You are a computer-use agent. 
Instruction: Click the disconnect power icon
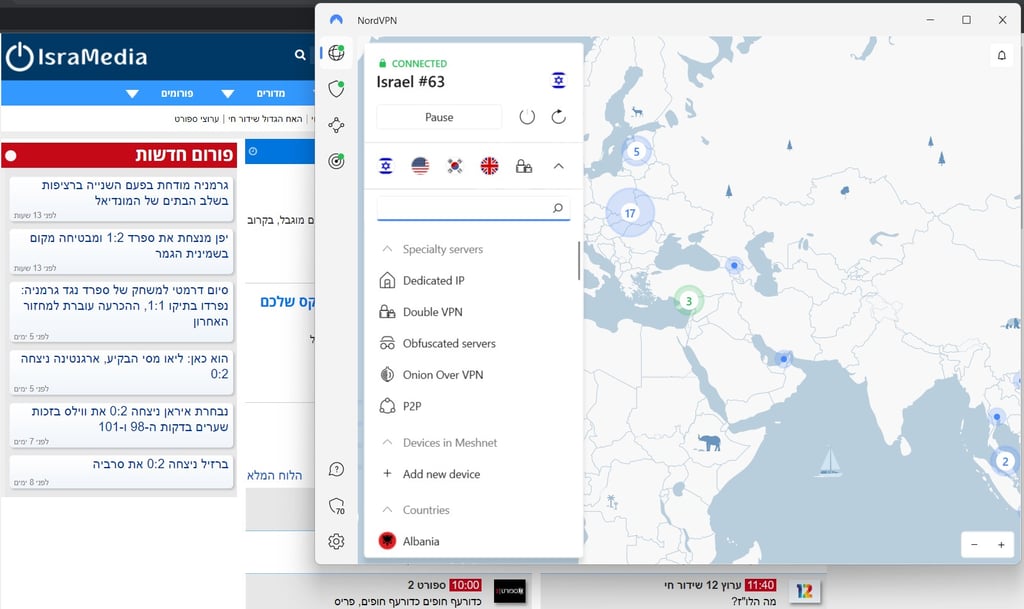pos(527,117)
